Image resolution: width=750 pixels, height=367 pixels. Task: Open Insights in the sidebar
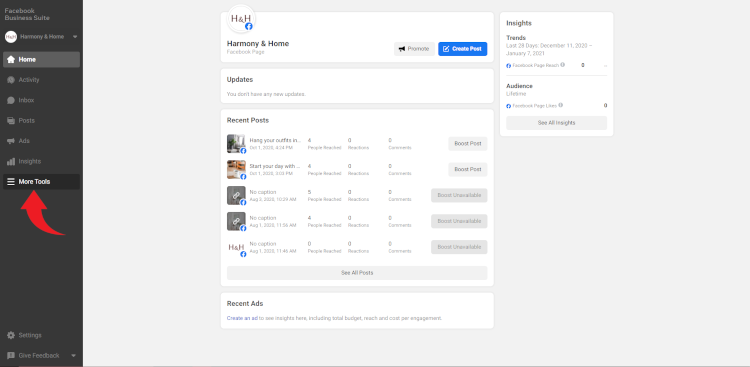click(x=41, y=161)
